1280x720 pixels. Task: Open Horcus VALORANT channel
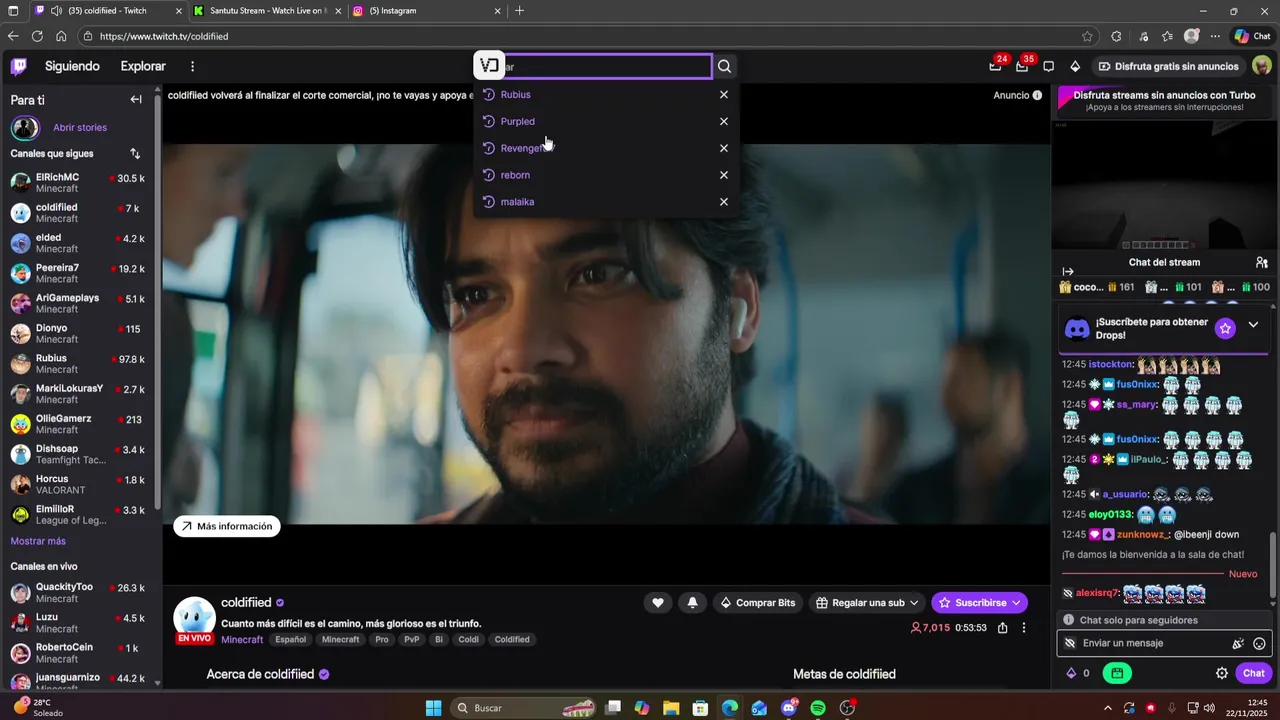78,484
